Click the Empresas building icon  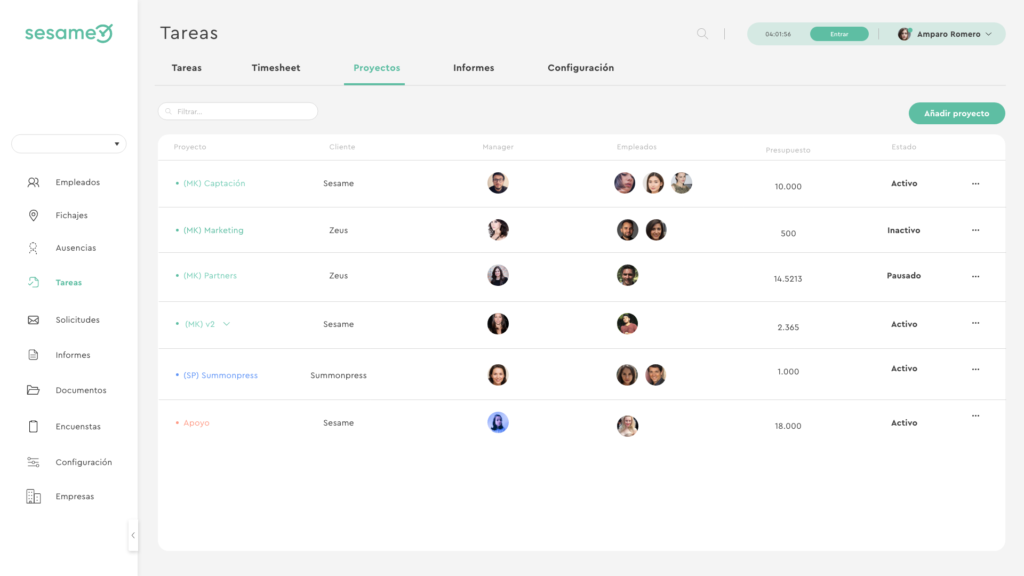(x=33, y=497)
